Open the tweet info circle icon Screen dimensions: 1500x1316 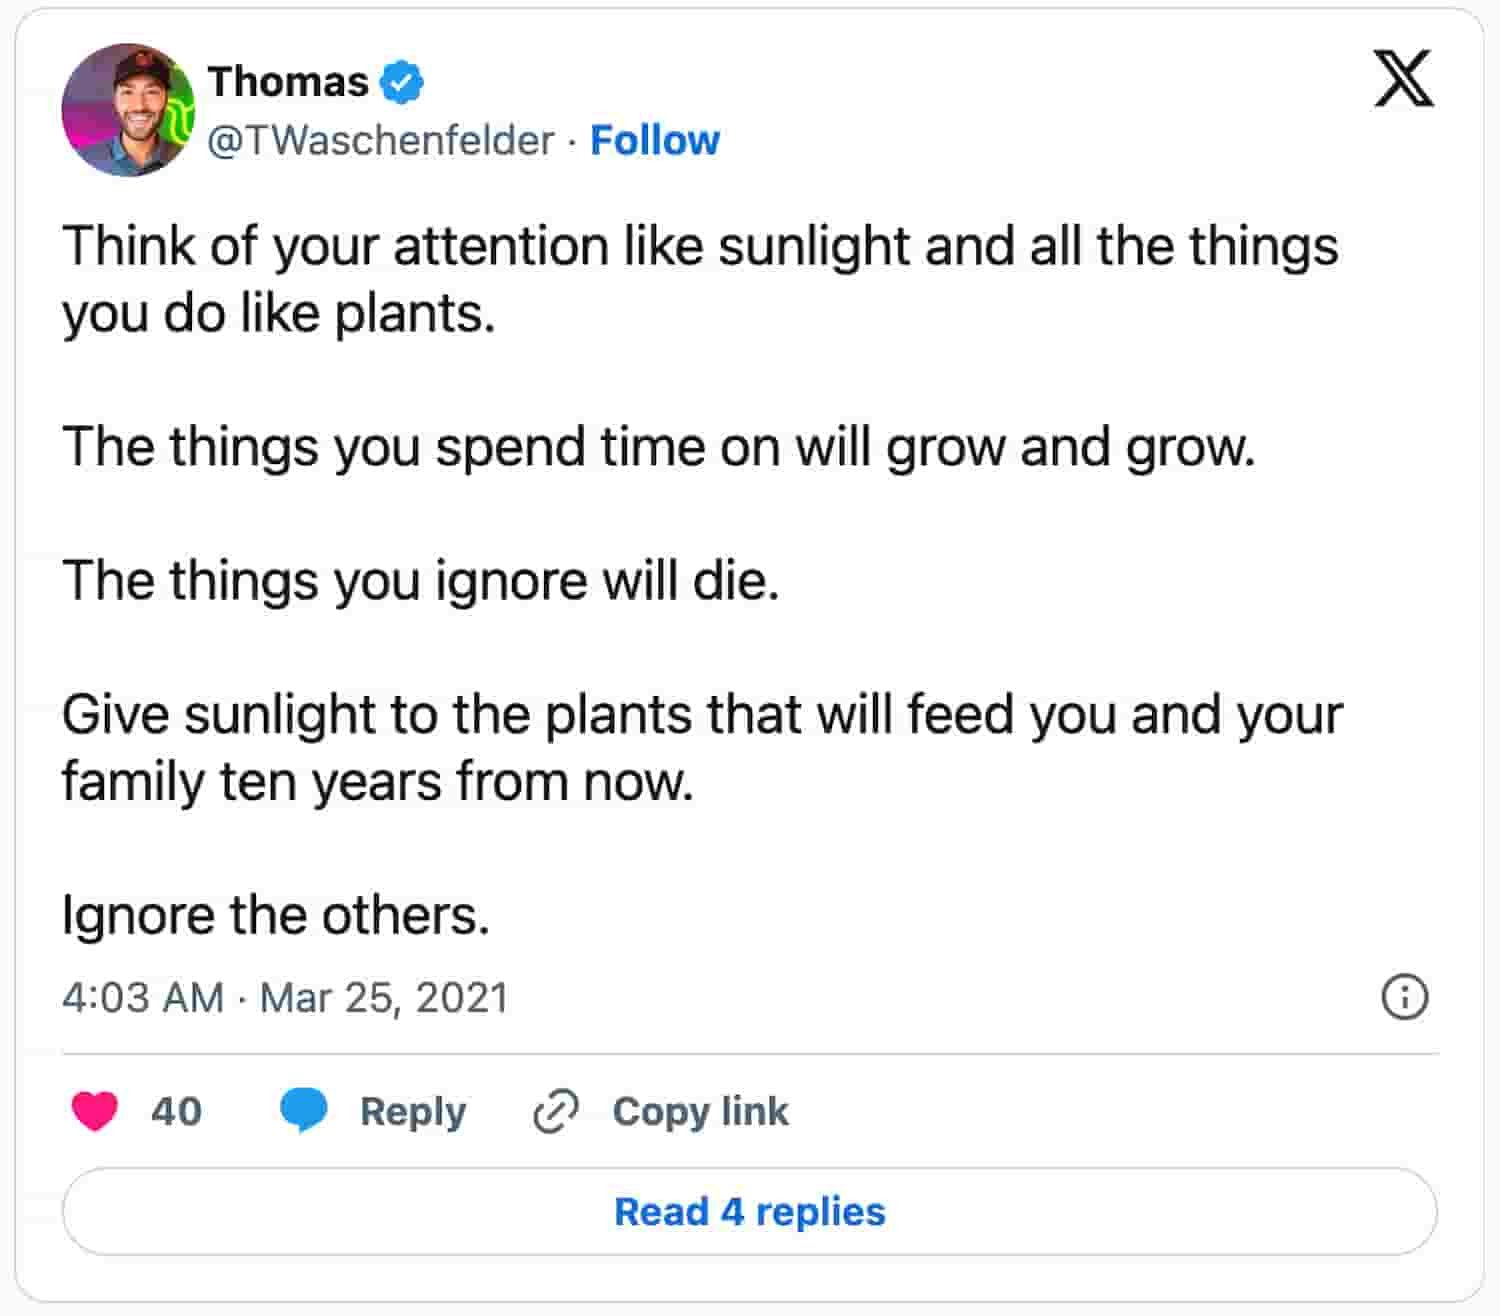tap(1404, 997)
